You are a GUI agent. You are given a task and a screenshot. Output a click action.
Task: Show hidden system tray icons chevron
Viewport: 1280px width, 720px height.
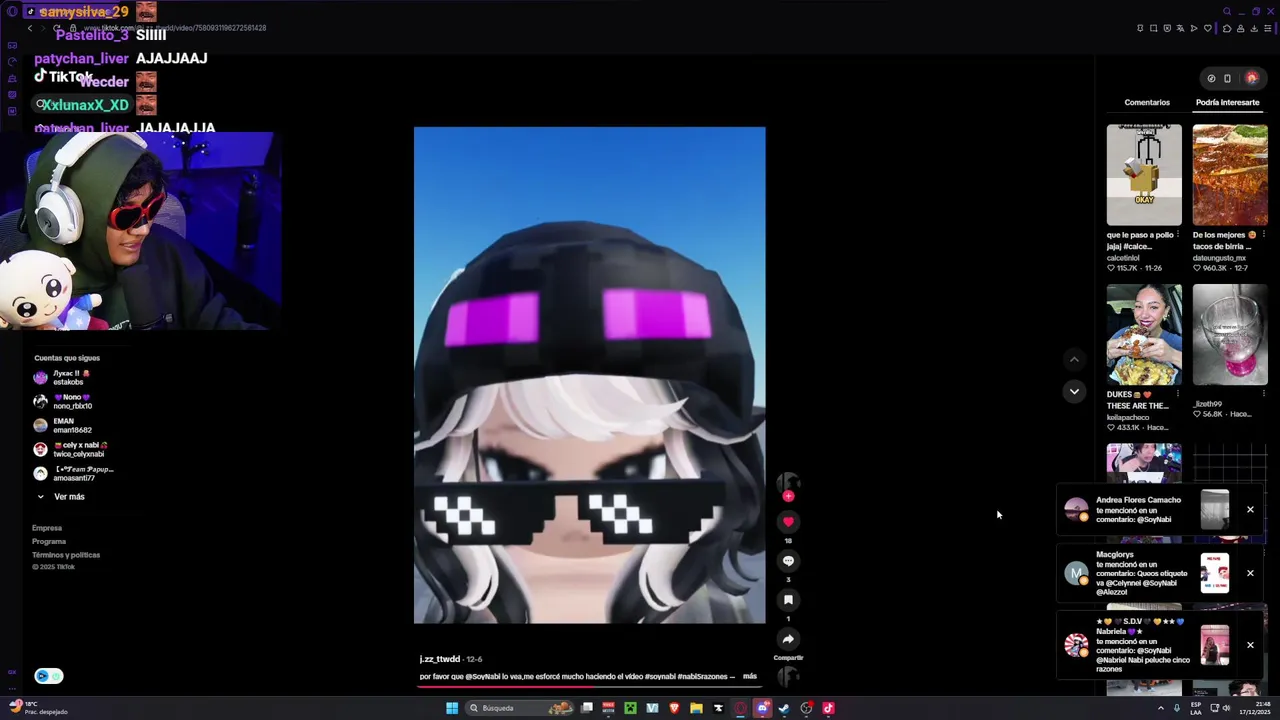click(x=1161, y=708)
